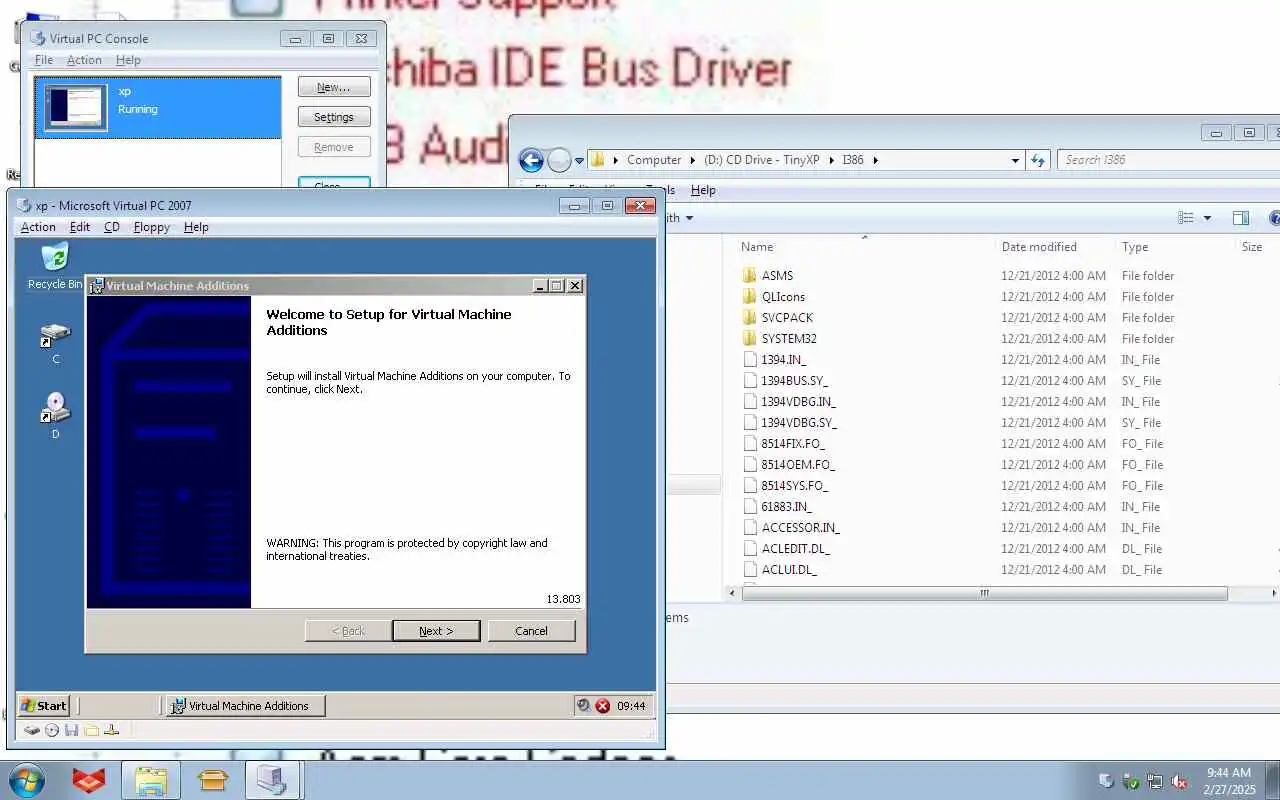Click the network icon in Windows system tray
This screenshot has width=1280, height=800.
pyautogui.click(x=1155, y=781)
